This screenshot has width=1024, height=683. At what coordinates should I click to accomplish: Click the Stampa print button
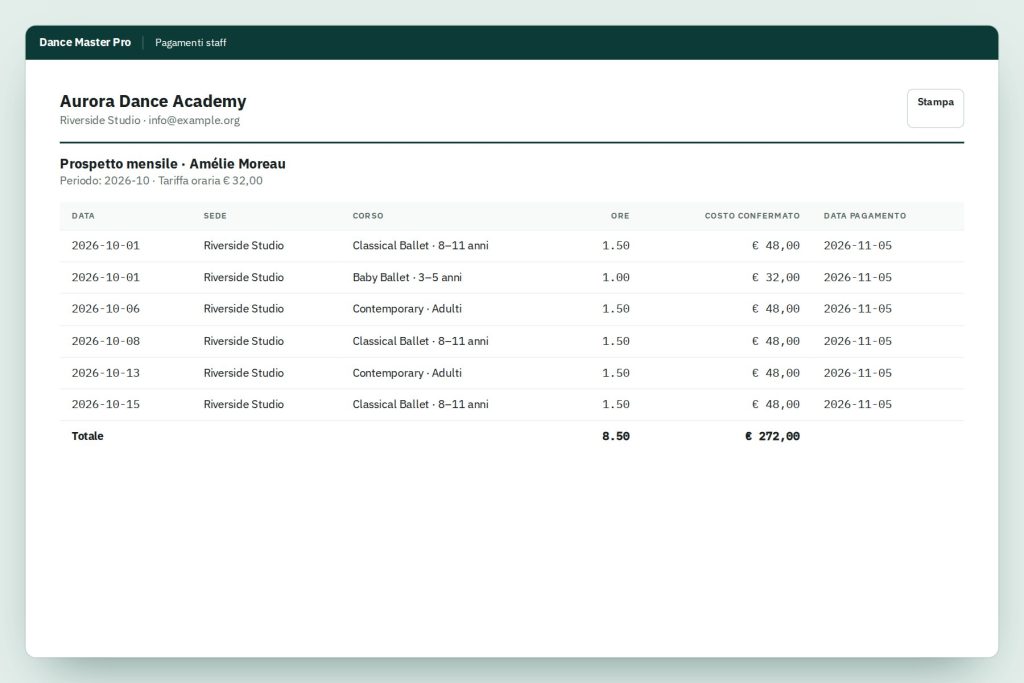point(935,108)
